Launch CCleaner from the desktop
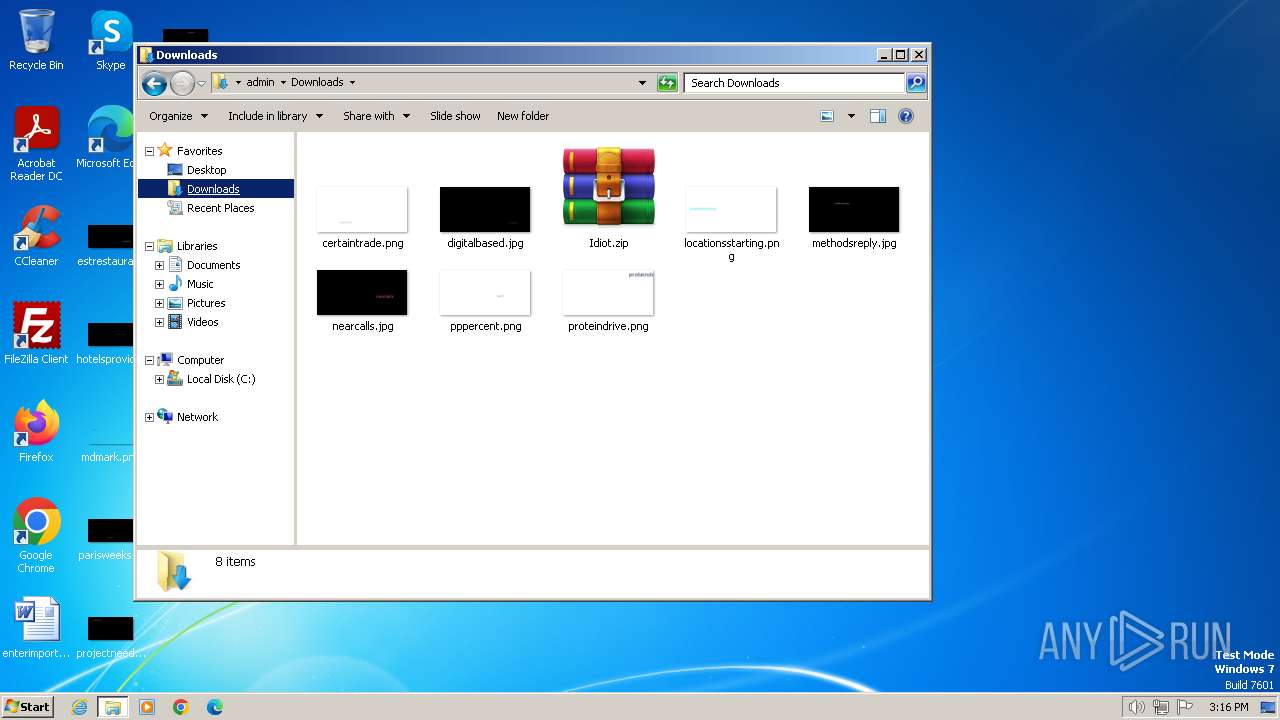Viewport: 1280px width, 720px height. pos(36,236)
